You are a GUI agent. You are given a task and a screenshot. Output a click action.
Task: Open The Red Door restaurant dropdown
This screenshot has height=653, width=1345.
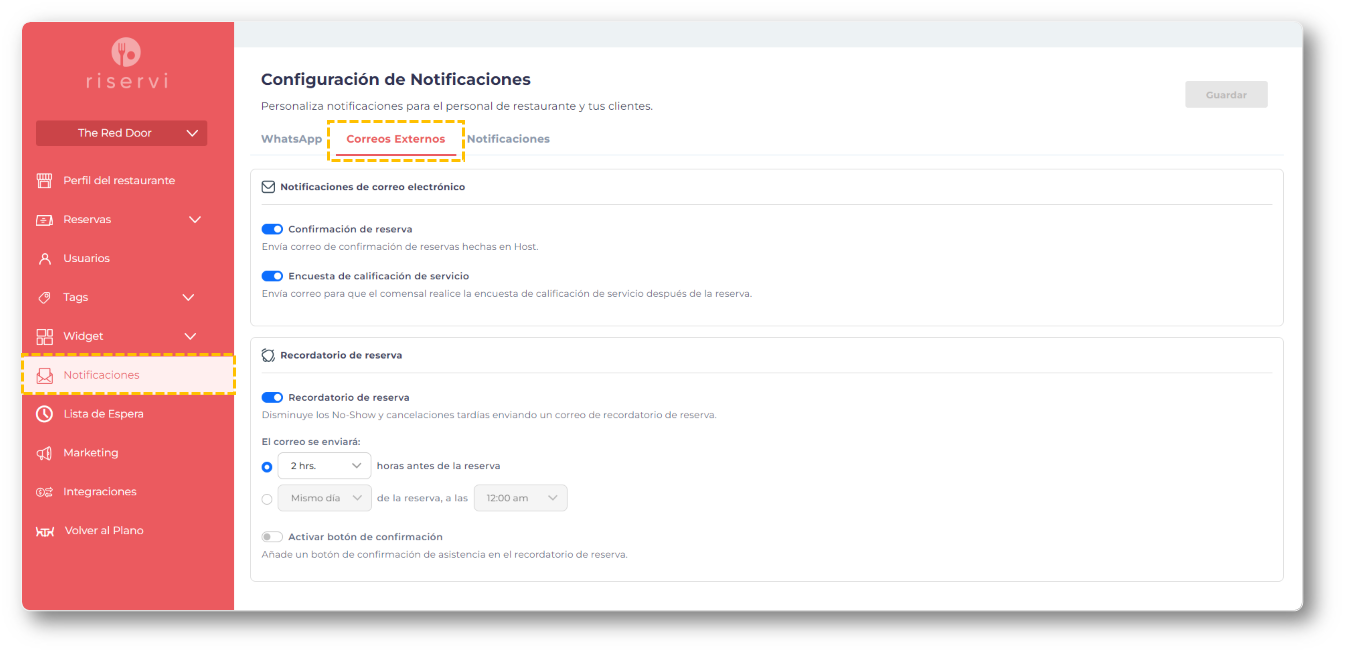[x=121, y=133]
